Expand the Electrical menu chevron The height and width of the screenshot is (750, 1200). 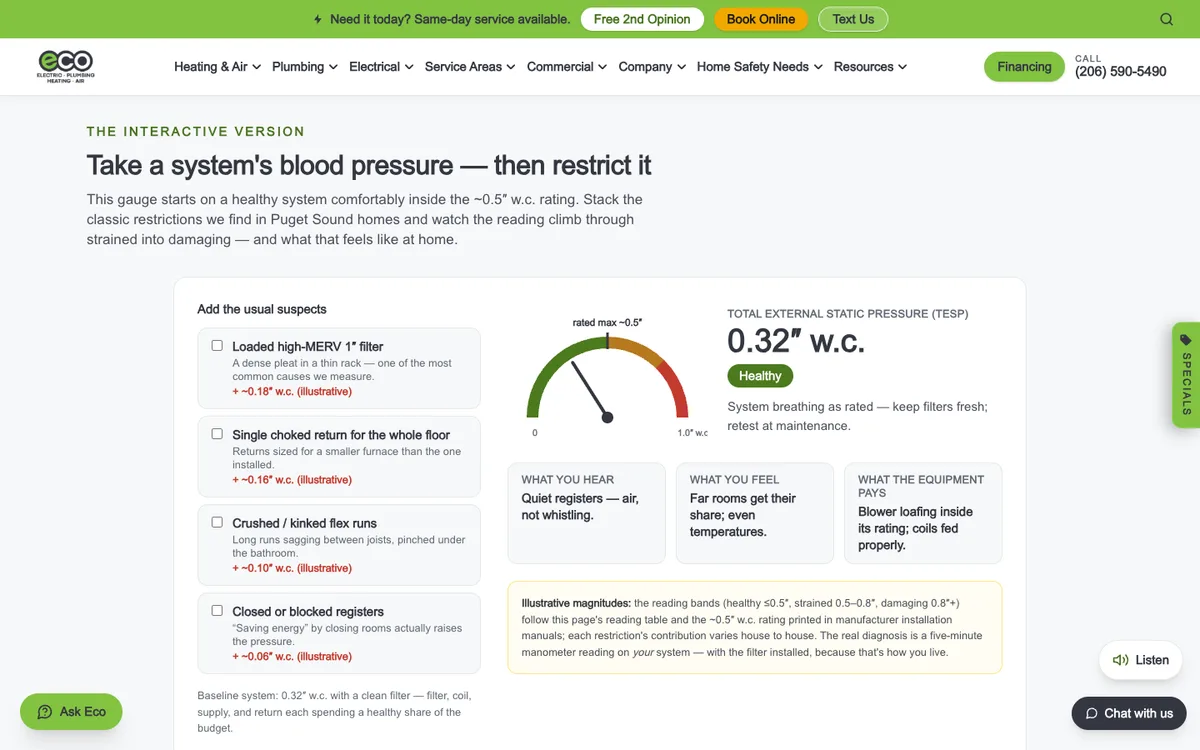pos(409,67)
